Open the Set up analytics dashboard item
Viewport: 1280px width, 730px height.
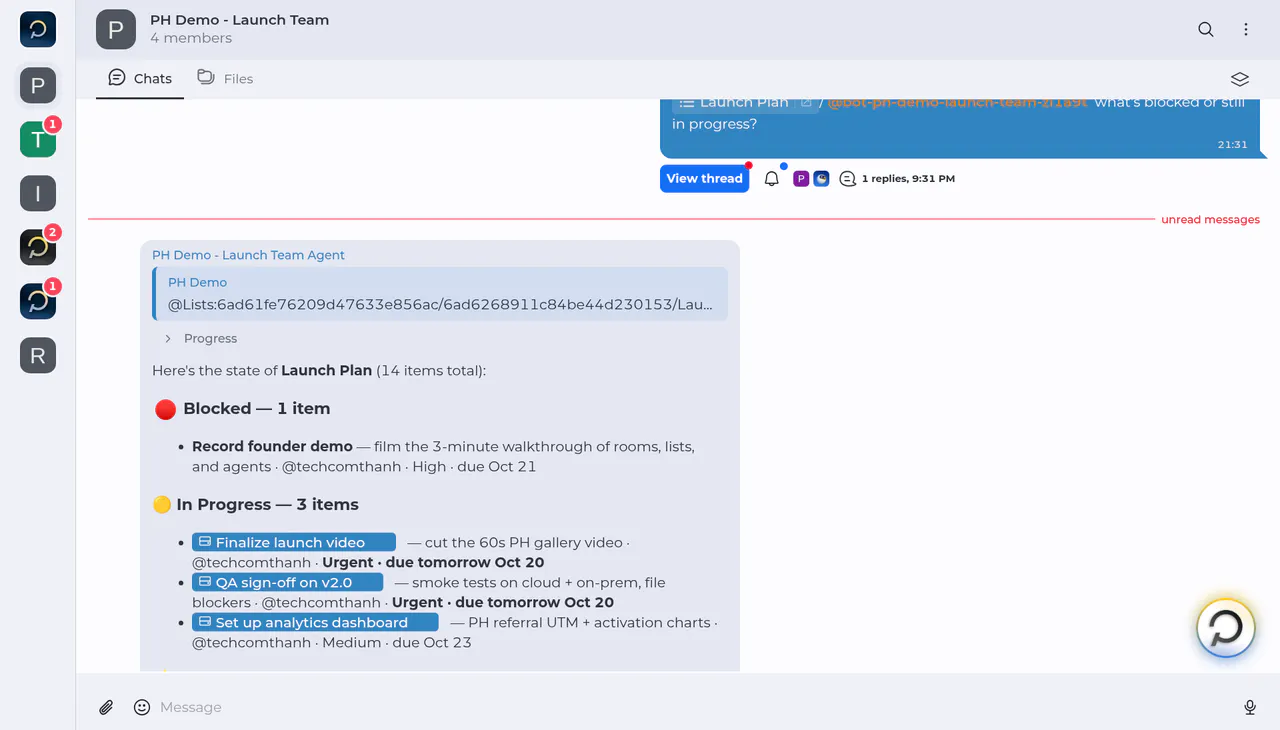[x=315, y=622]
